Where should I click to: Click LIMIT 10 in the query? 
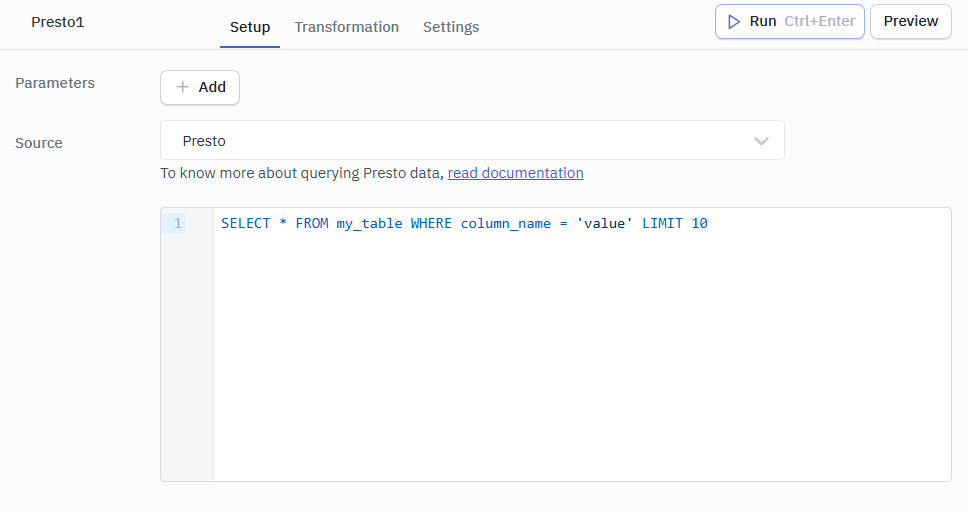(675, 223)
